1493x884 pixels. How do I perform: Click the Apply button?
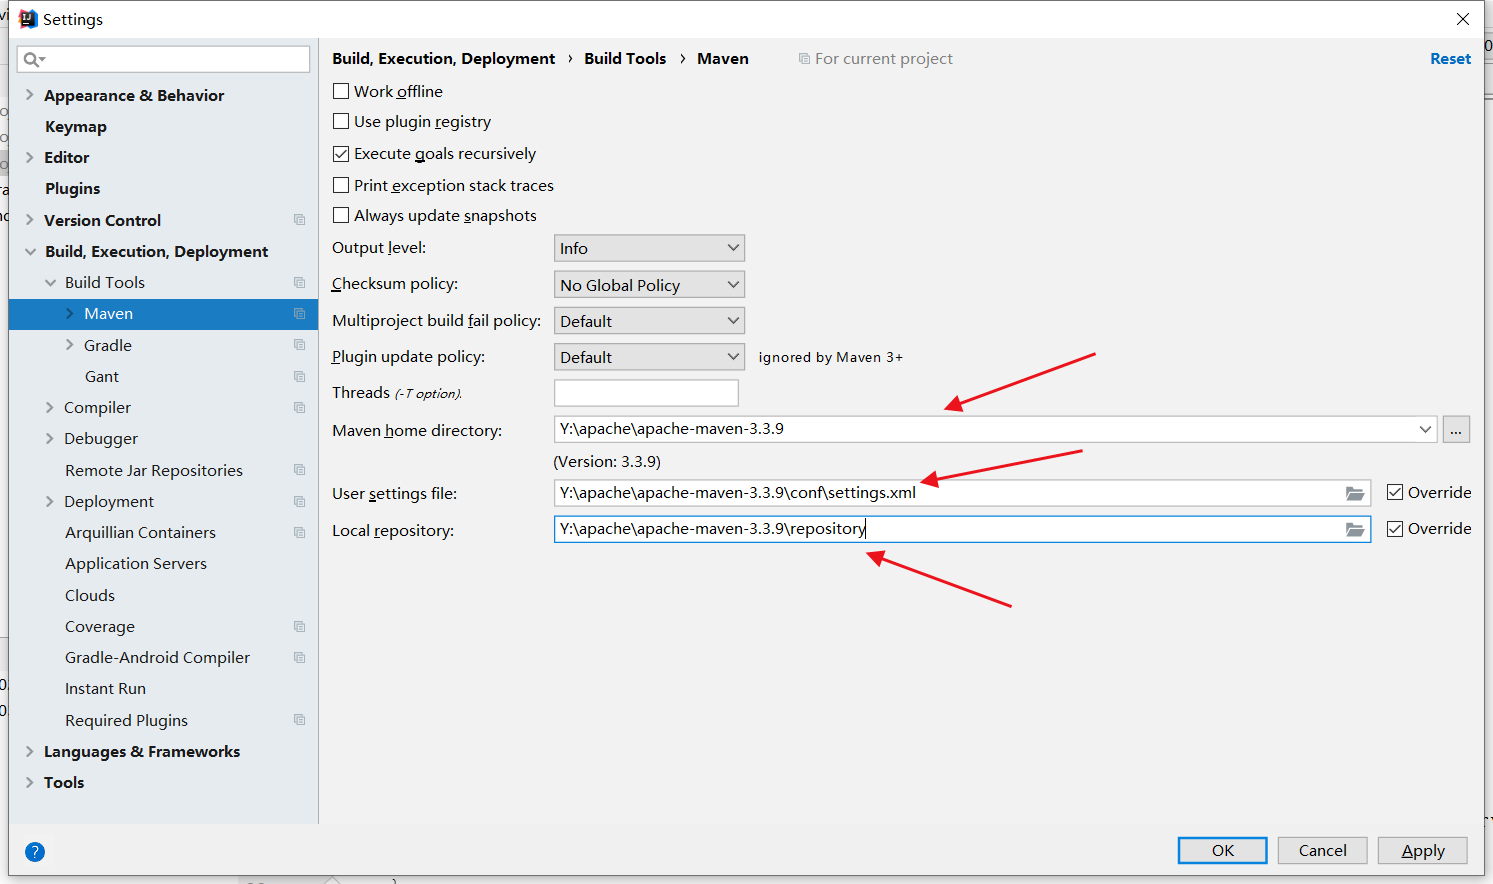pos(1422,850)
